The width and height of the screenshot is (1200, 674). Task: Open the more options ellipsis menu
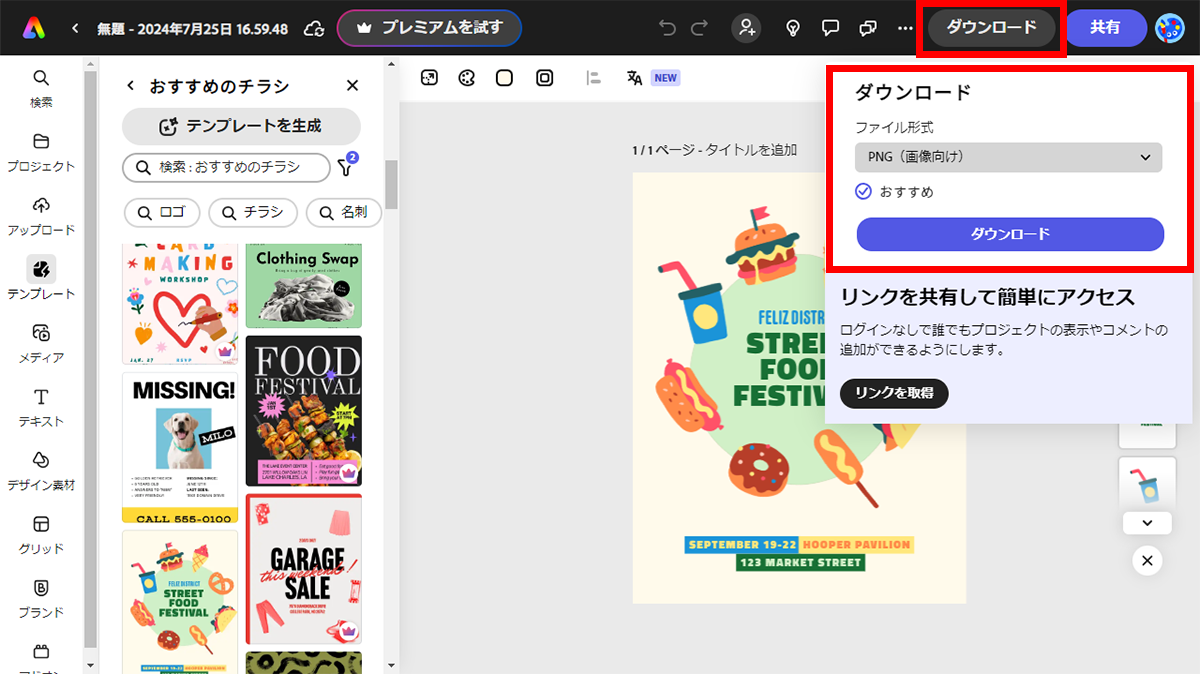coord(904,28)
